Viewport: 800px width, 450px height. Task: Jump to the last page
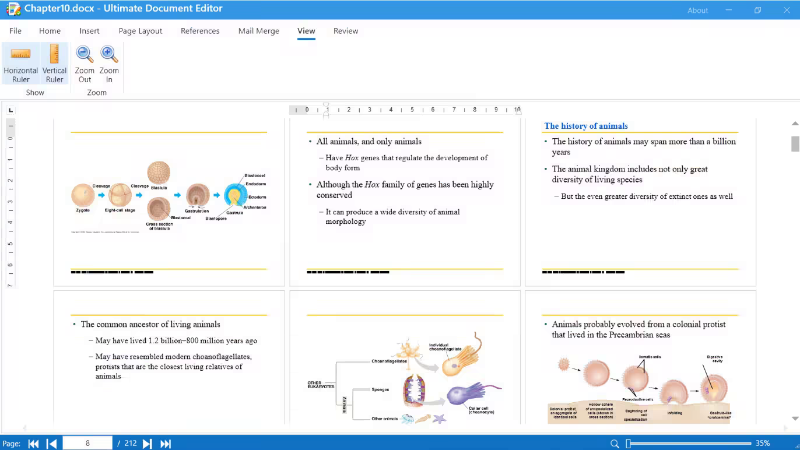pos(166,443)
